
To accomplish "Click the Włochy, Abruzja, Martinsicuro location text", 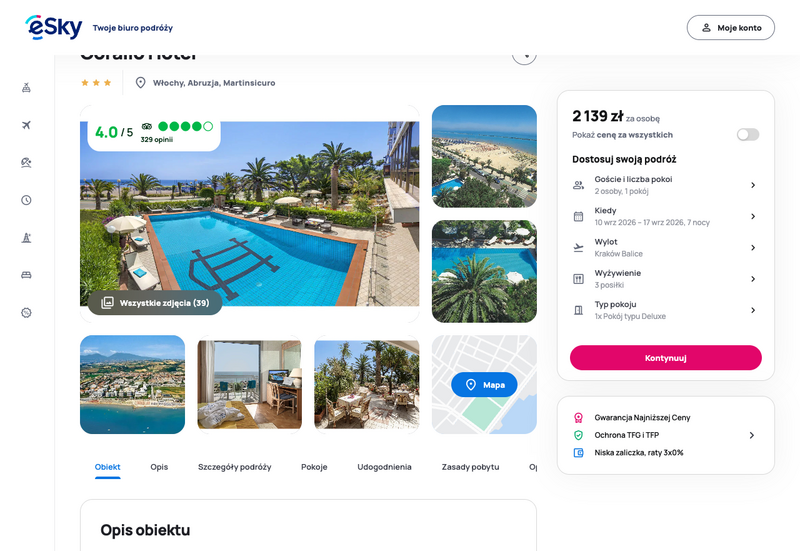I will [x=214, y=83].
